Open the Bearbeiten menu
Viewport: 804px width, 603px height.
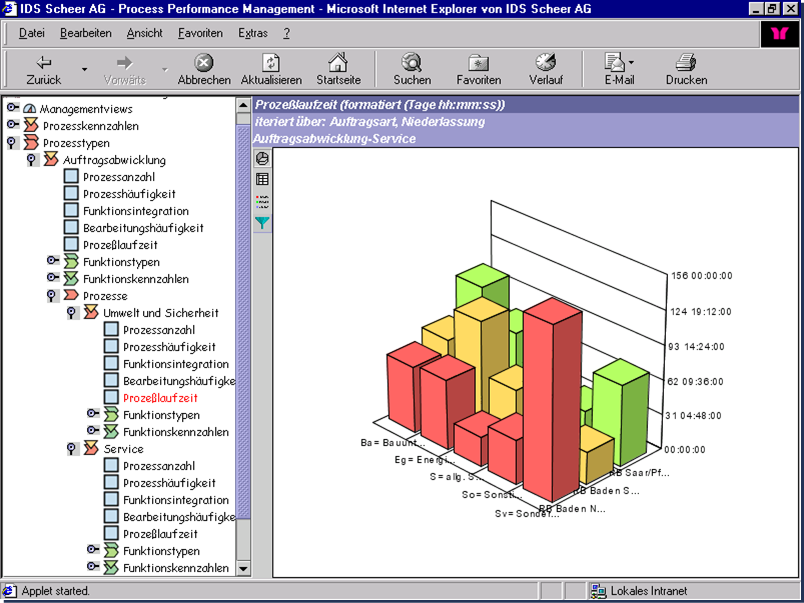pyautogui.click(x=86, y=33)
